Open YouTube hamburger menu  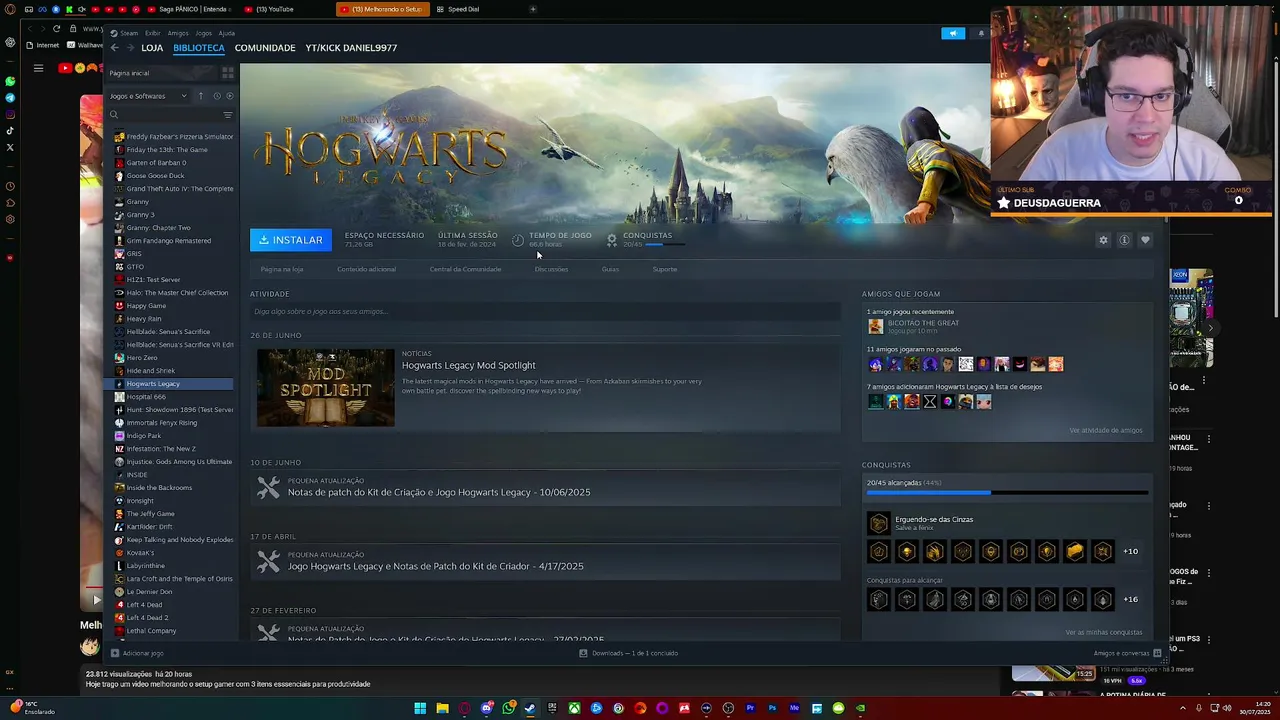coord(38,68)
